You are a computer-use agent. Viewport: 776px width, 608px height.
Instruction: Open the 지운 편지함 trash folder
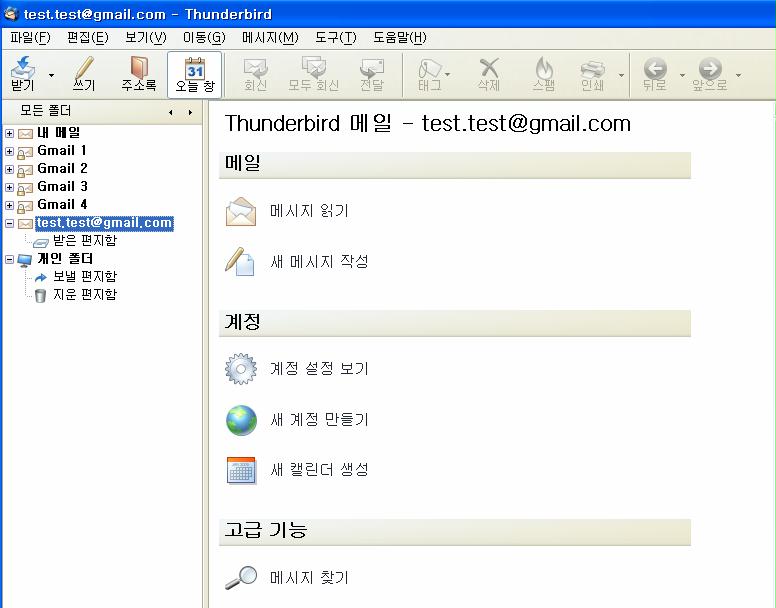(85, 295)
